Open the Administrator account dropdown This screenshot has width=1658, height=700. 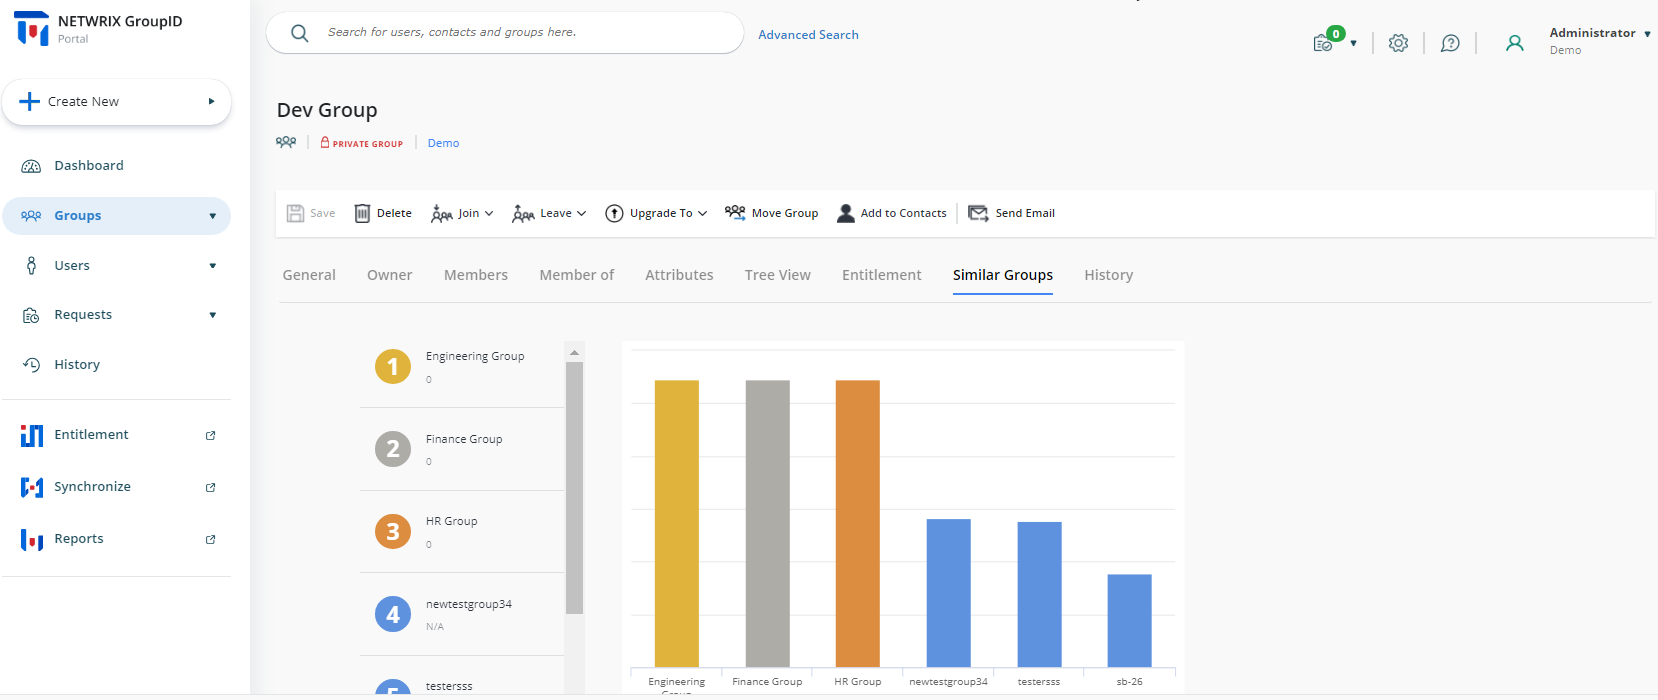click(1599, 34)
